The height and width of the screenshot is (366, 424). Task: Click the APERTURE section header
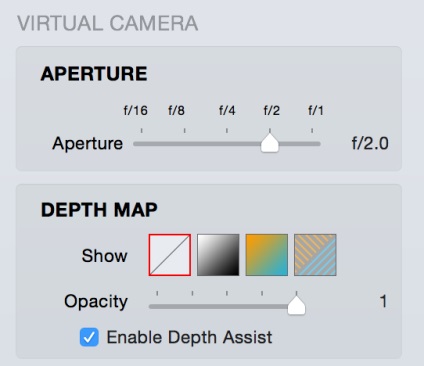click(94, 74)
